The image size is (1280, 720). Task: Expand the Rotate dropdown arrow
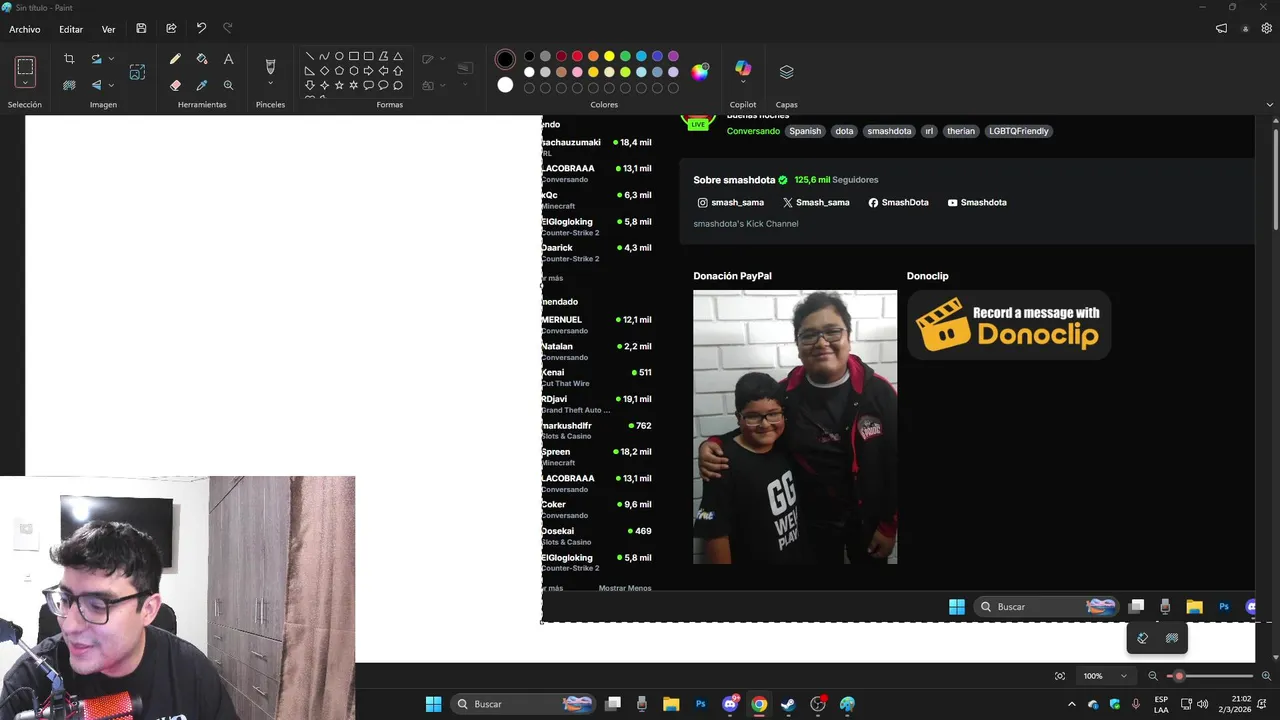(111, 59)
